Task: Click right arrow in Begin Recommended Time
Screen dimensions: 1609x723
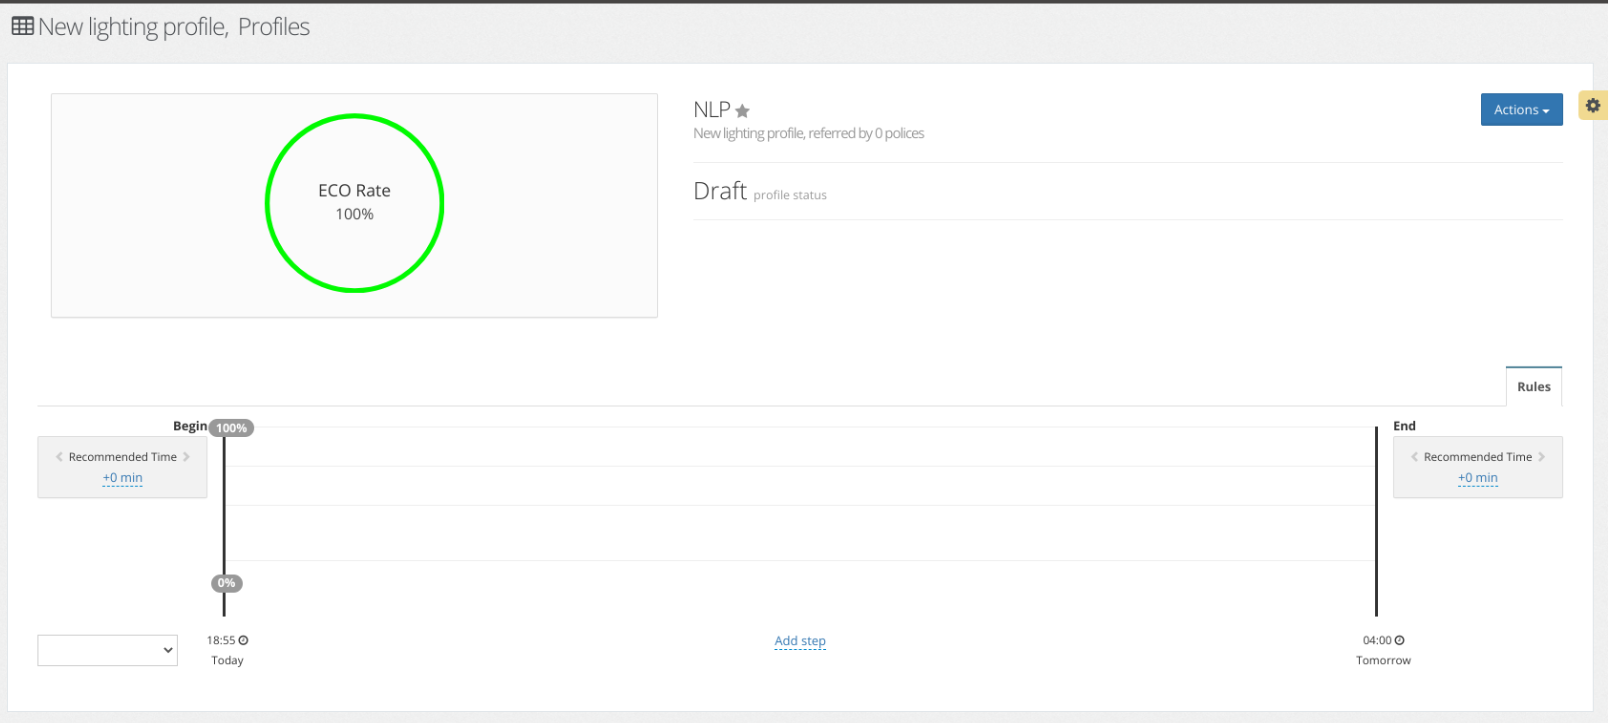Action: [x=186, y=457]
